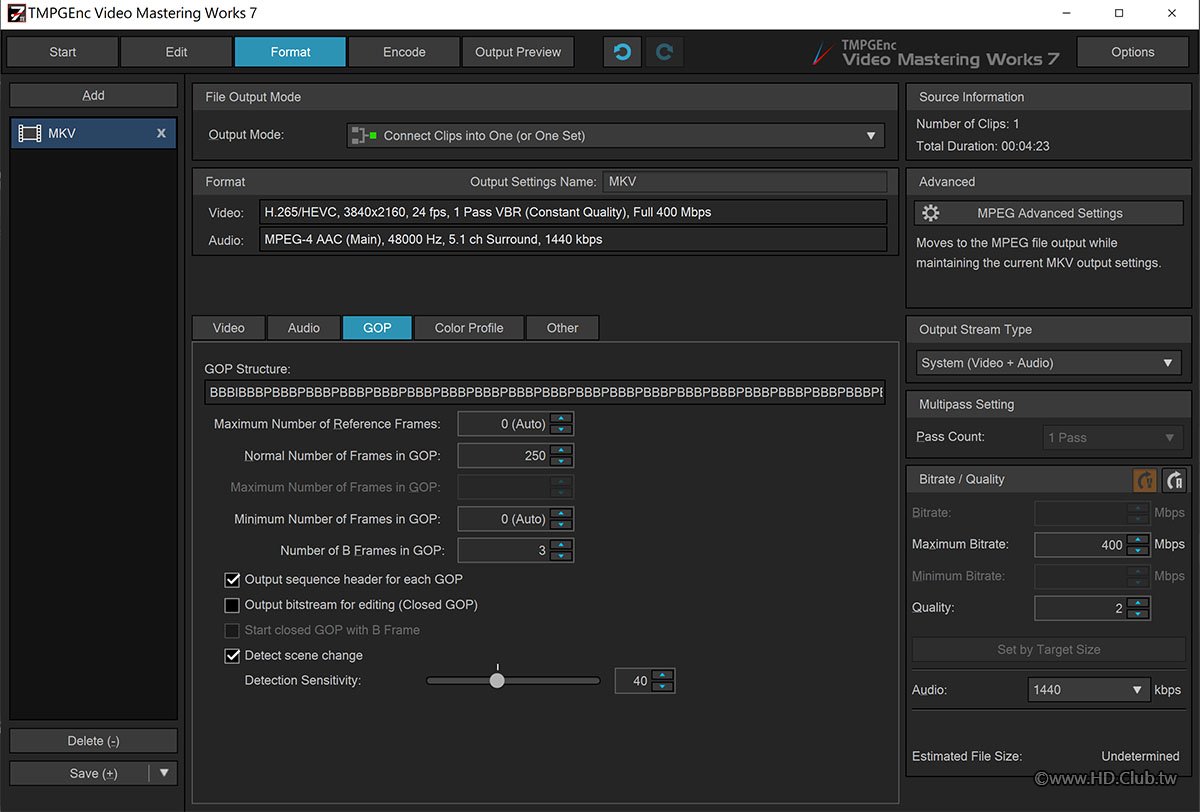Click the Detection Sensitivity slider handle
The height and width of the screenshot is (812, 1200).
click(x=497, y=681)
